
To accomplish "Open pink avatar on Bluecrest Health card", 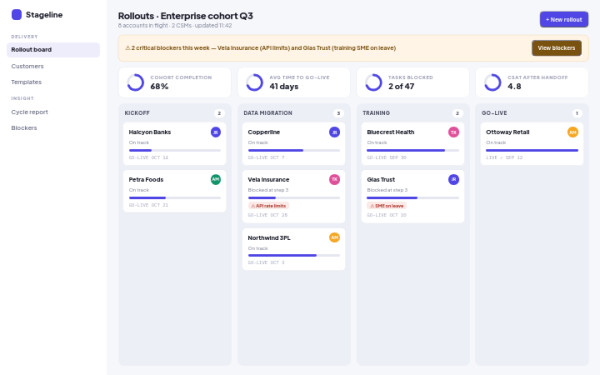I will point(453,132).
